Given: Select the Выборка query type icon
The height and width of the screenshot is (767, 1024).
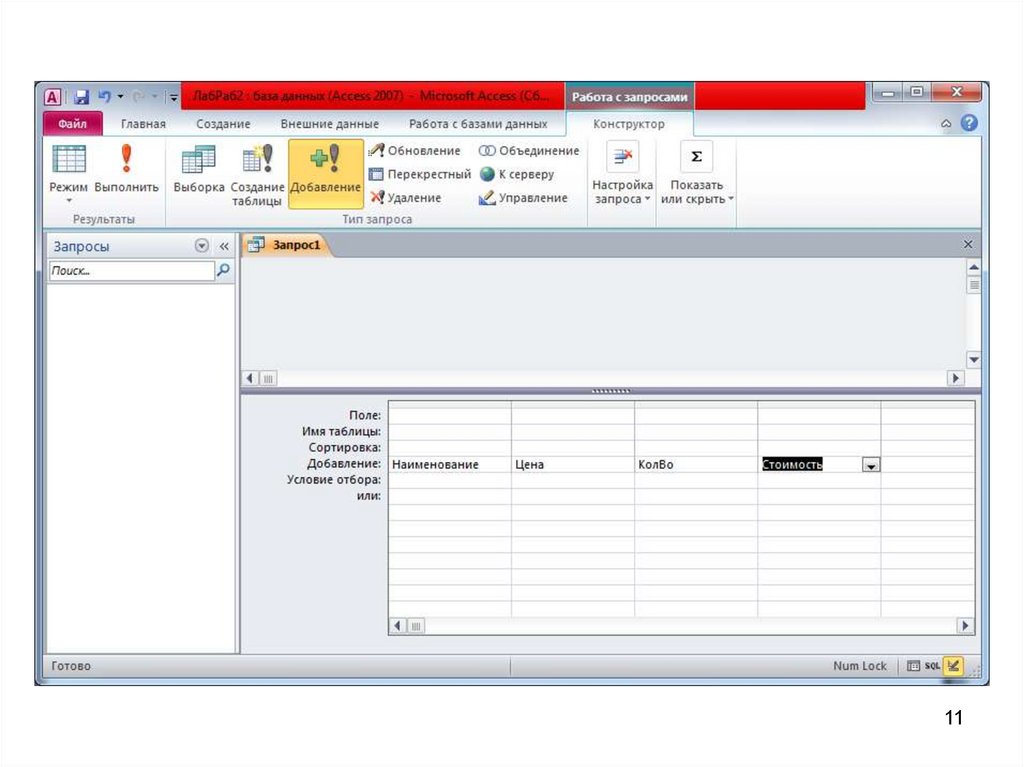Looking at the screenshot, I should (198, 160).
